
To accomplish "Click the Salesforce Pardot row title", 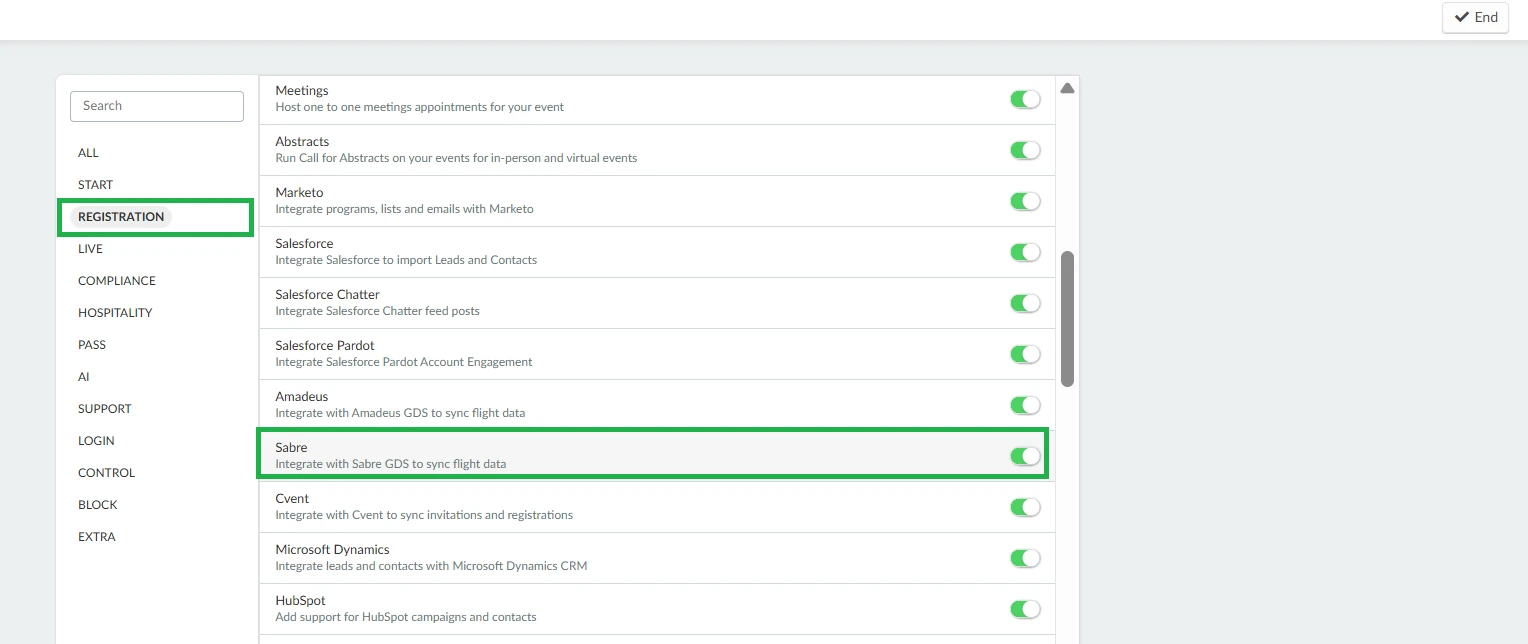I will [325, 346].
